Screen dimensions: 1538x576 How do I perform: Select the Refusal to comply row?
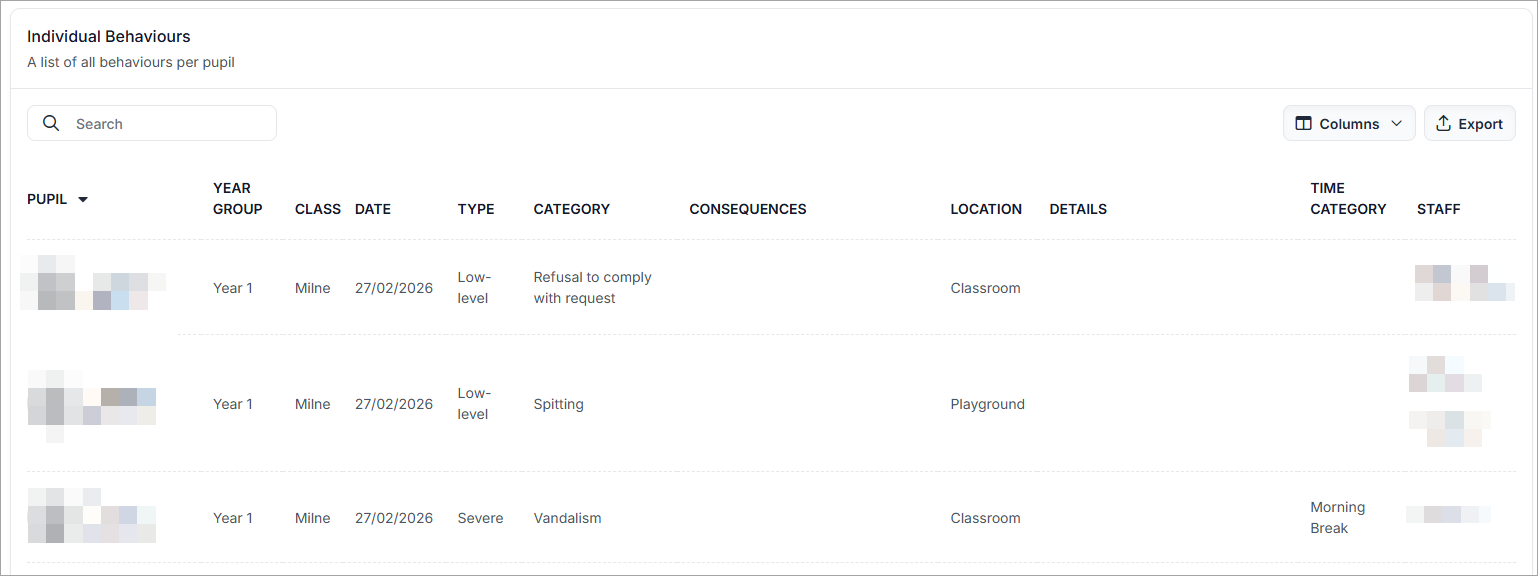pyautogui.click(x=592, y=288)
